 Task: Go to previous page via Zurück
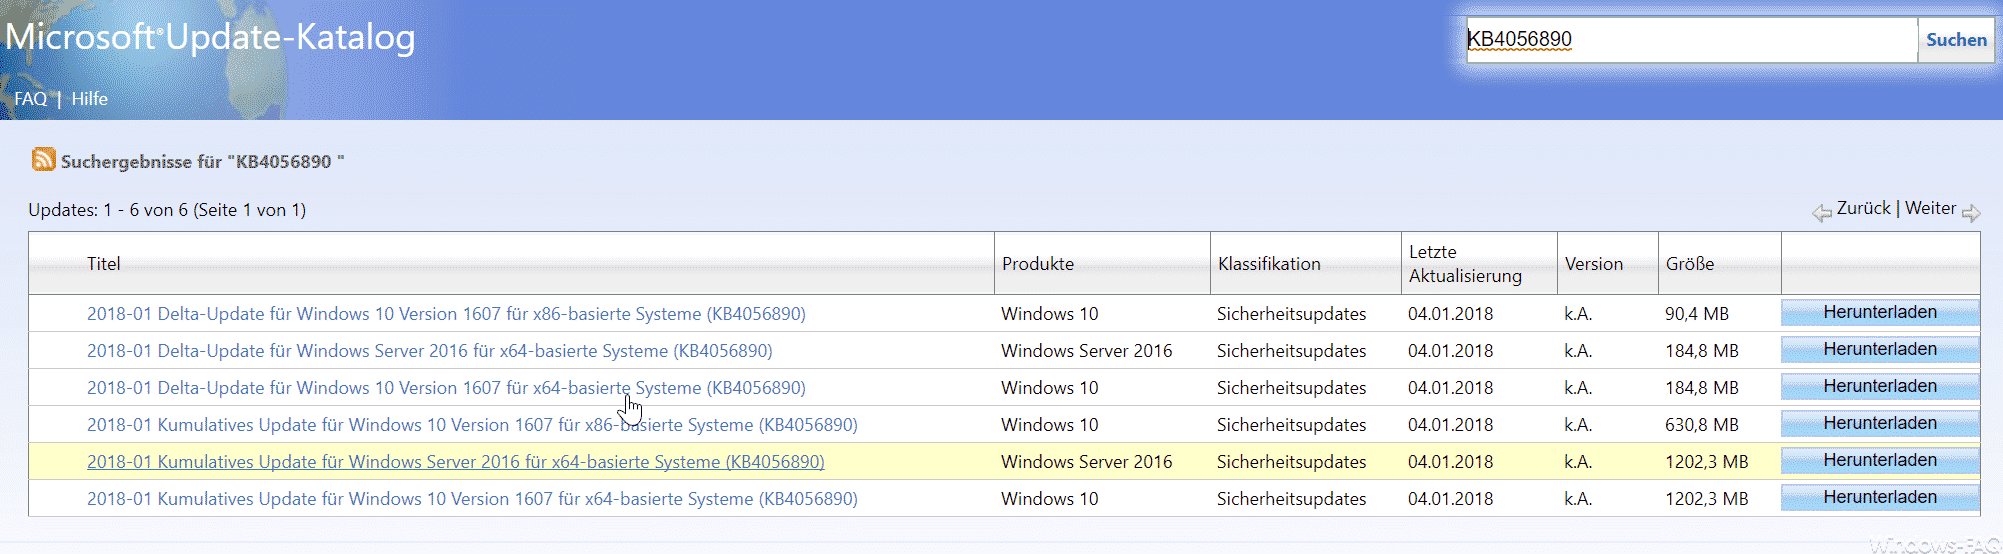pos(1864,208)
